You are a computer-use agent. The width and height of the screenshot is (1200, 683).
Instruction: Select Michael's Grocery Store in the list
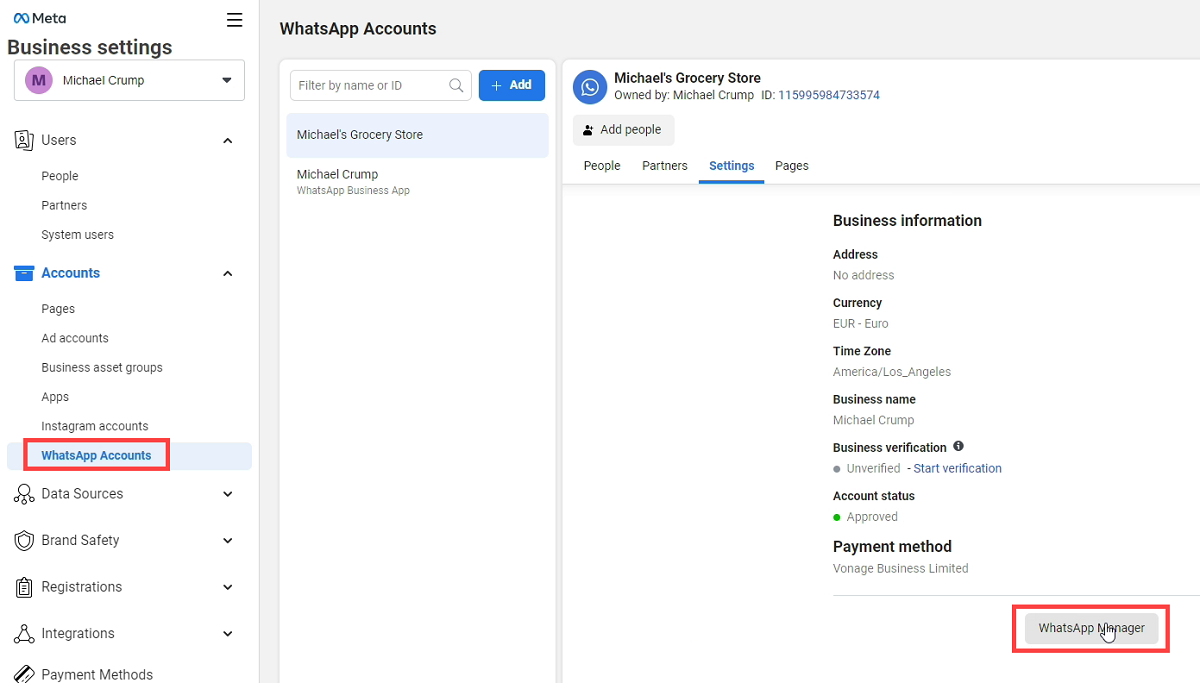pyautogui.click(x=417, y=135)
